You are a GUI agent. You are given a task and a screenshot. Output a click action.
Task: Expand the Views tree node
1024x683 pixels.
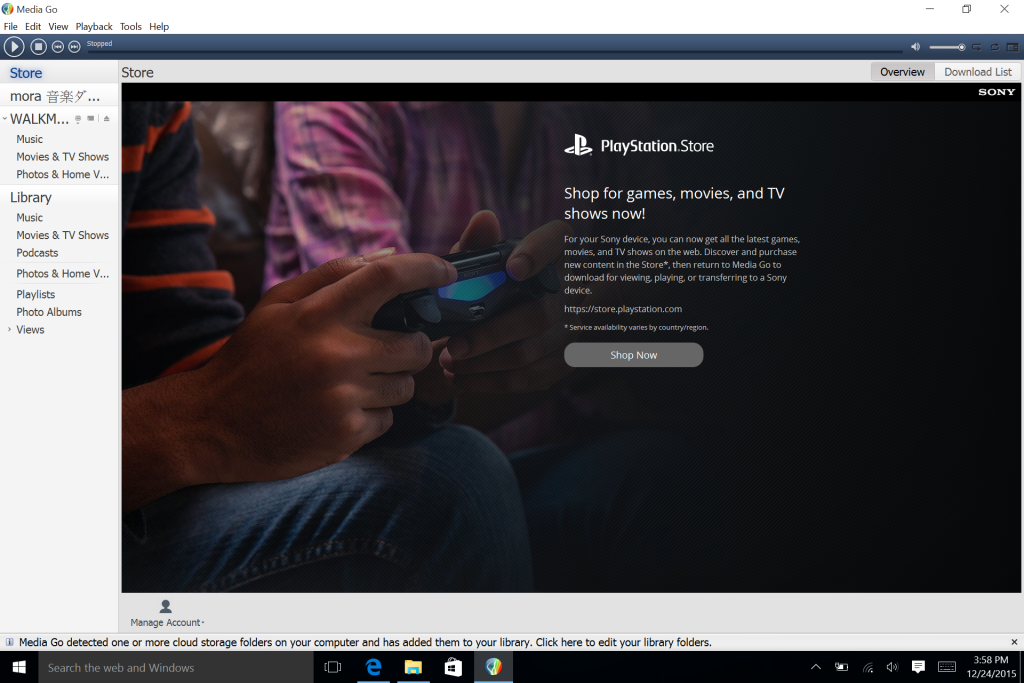tap(9, 330)
